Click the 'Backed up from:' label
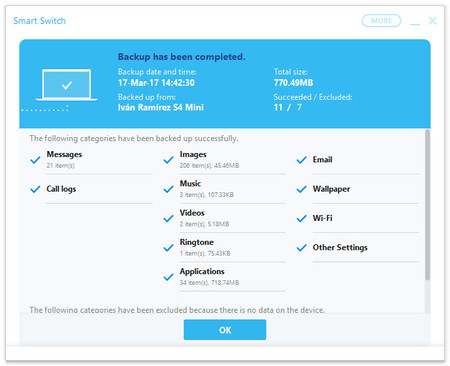 pyautogui.click(x=147, y=97)
